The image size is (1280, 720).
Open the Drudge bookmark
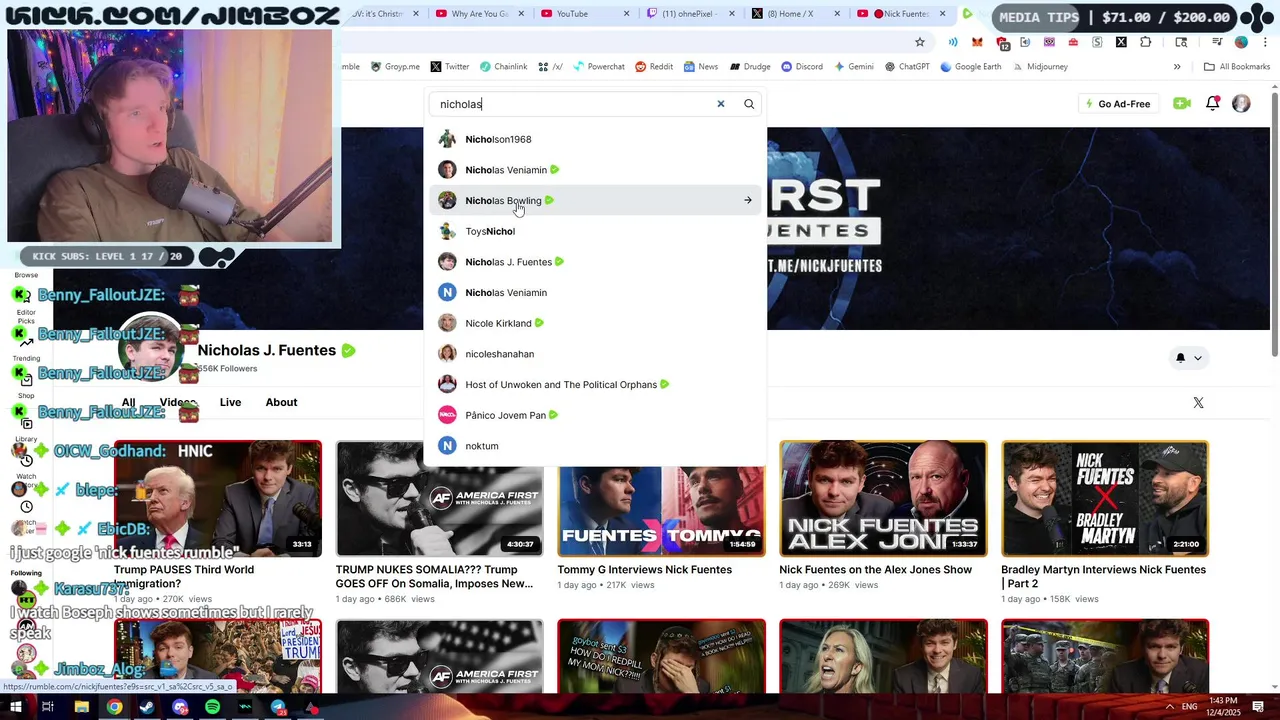pos(749,67)
